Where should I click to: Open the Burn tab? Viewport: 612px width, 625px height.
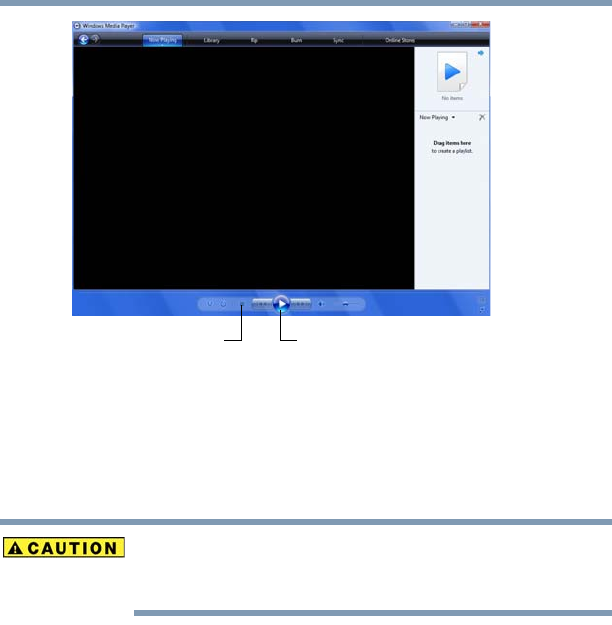296,40
